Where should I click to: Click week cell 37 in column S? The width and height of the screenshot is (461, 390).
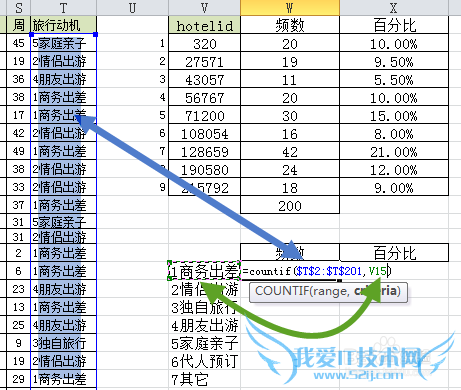pyautogui.click(x=18, y=205)
